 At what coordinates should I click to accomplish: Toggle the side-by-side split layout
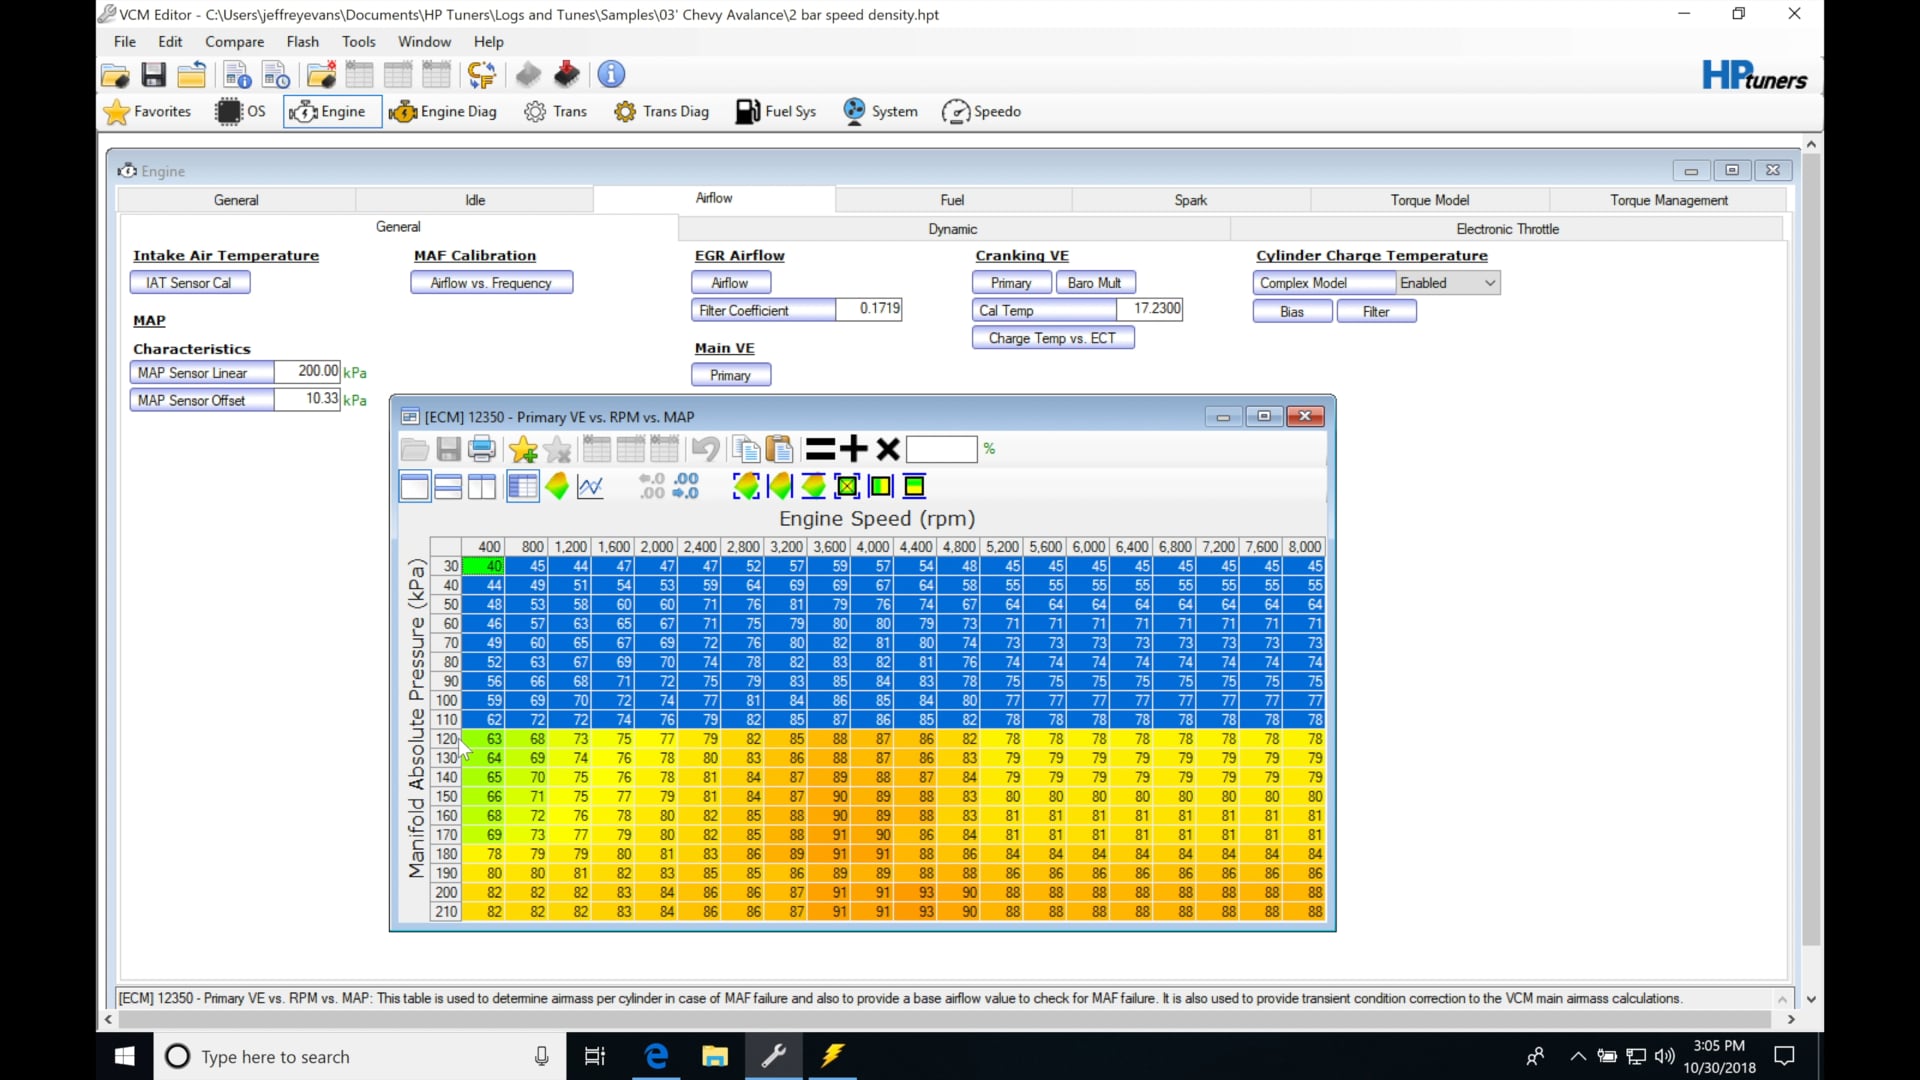[482, 486]
